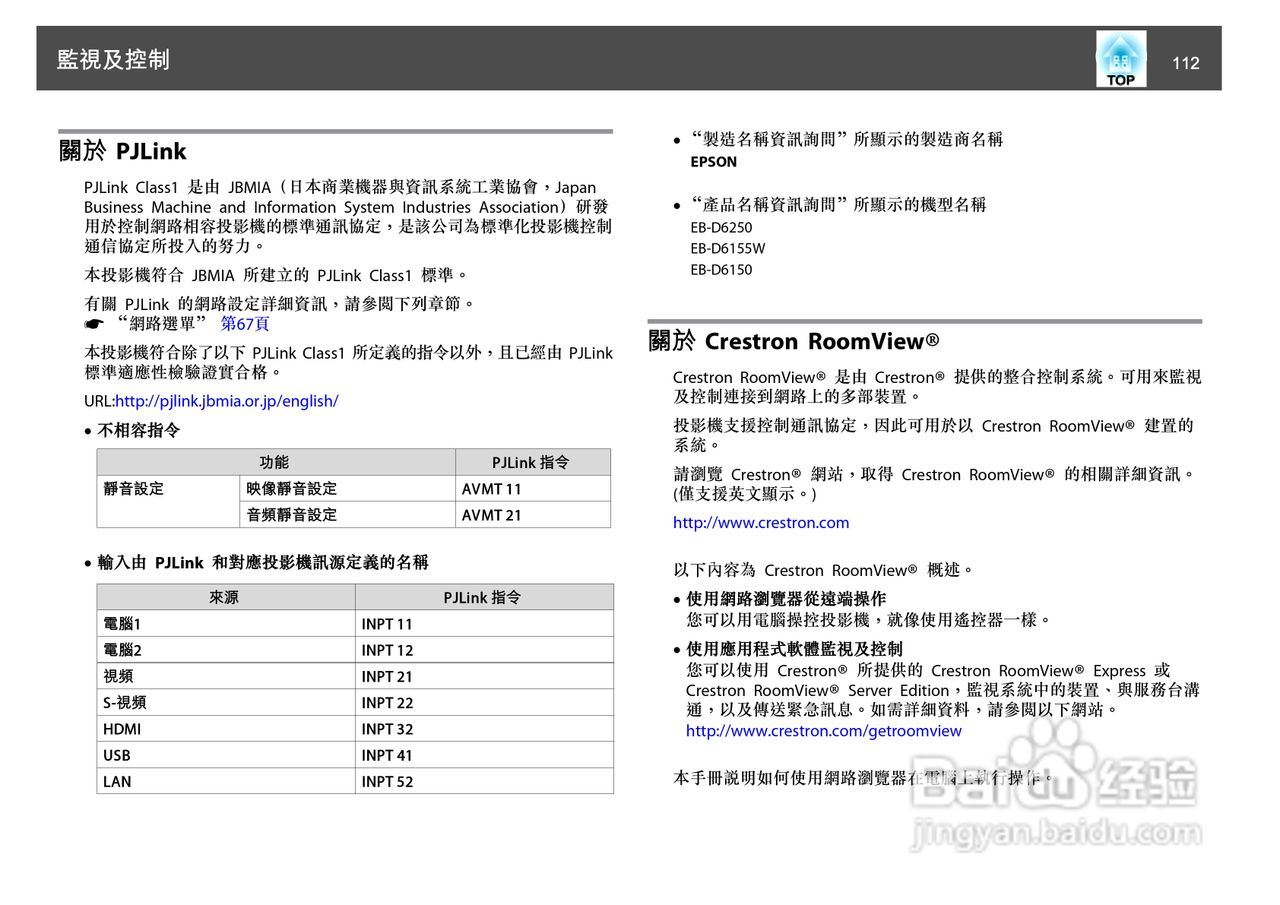Screen dimensions: 1280x905
Task: Open the http://www.crestron.com link
Action: (x=761, y=522)
